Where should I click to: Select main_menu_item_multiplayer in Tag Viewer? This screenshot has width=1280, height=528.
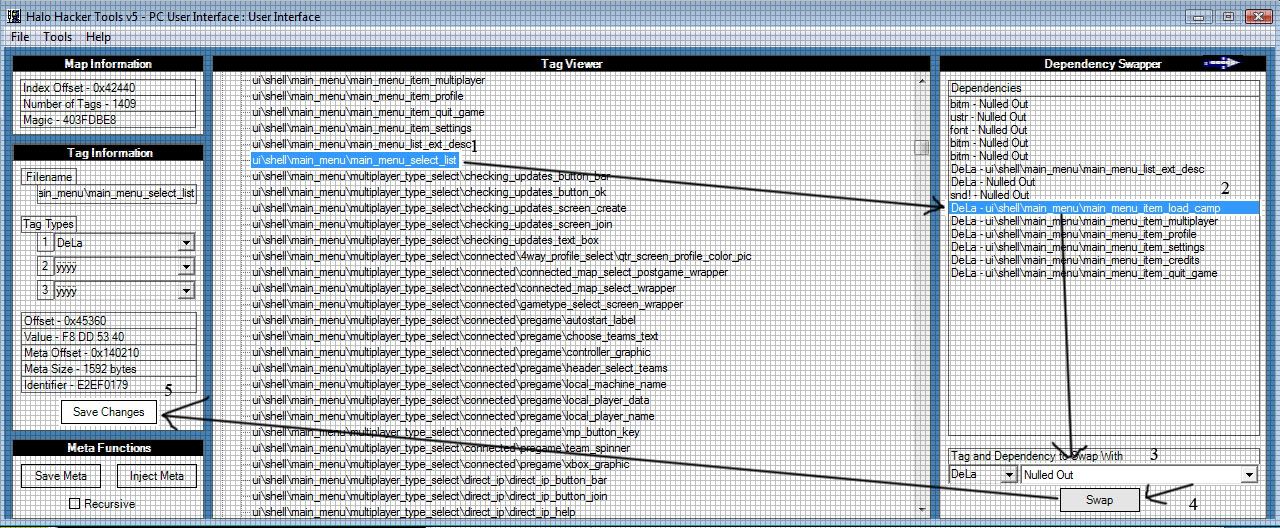coord(368,80)
